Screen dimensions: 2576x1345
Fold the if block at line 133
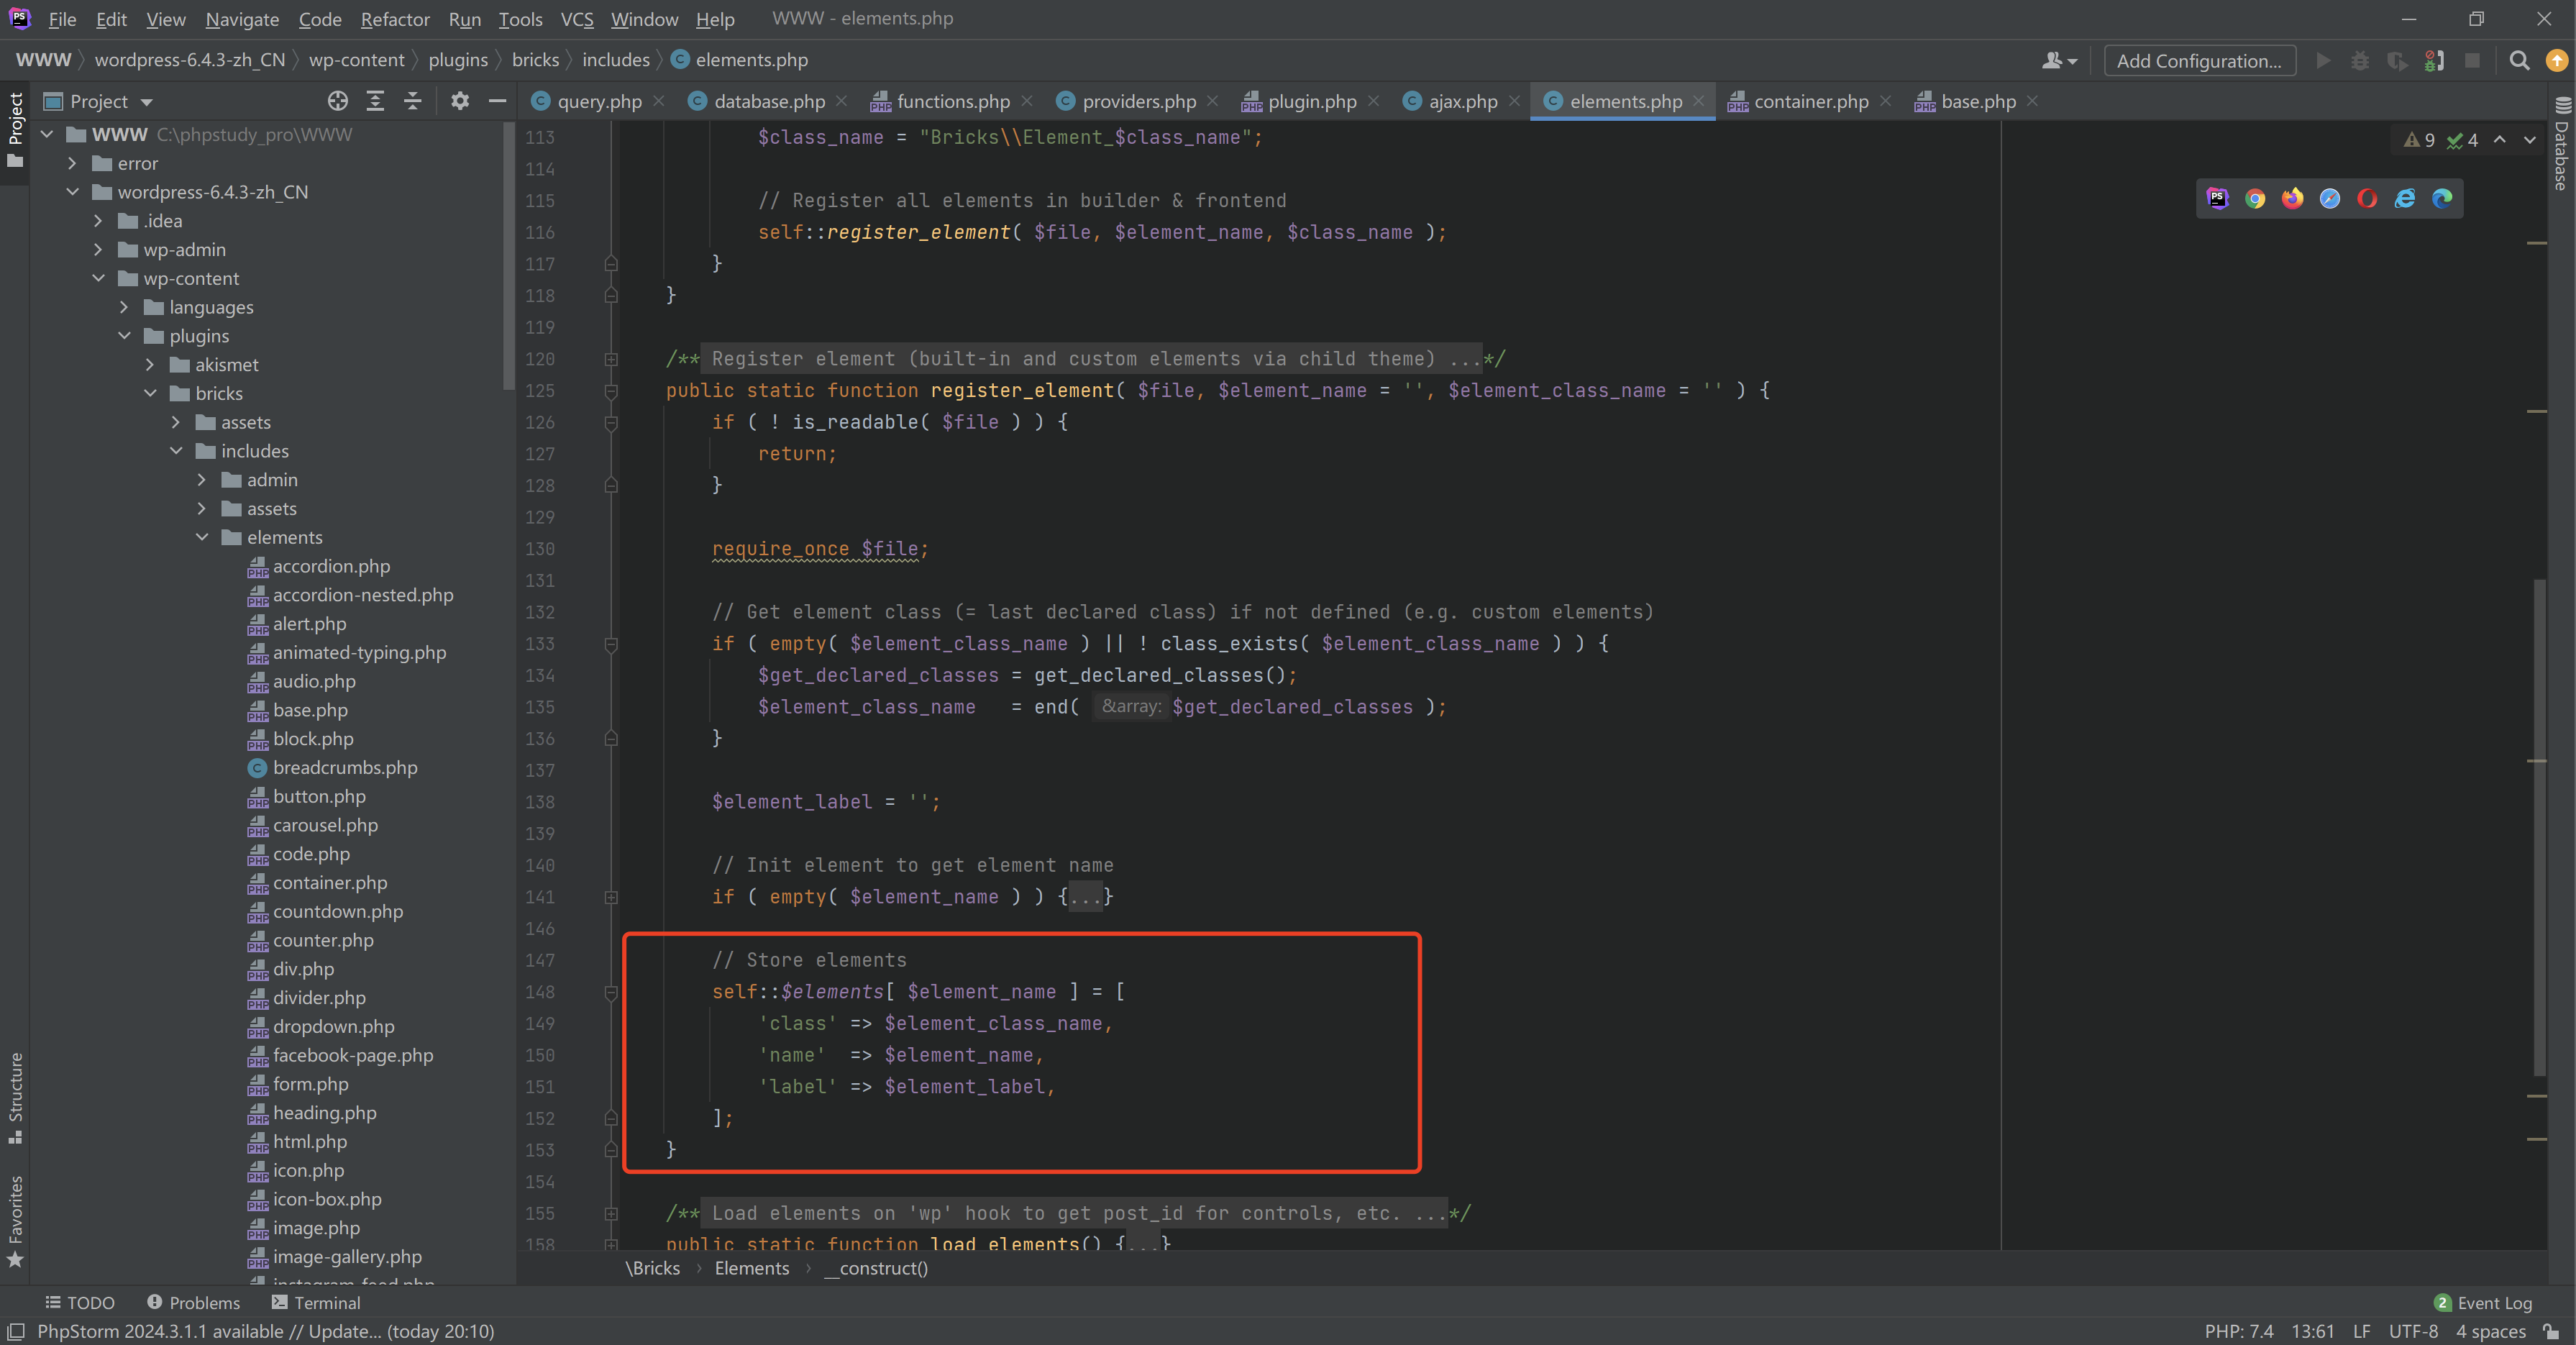pos(611,644)
